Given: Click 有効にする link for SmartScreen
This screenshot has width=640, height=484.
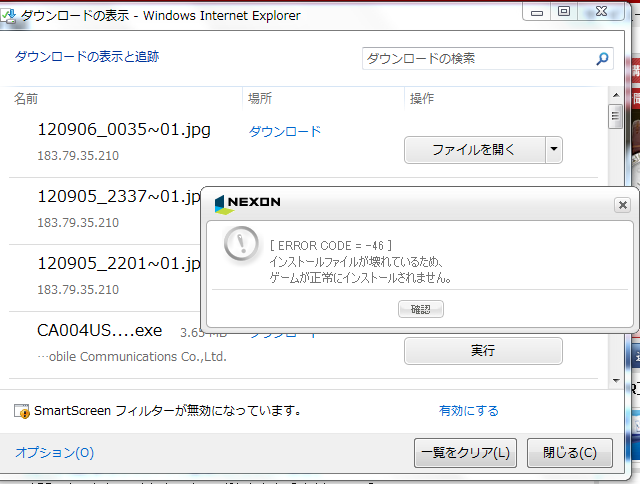Looking at the screenshot, I should click(x=469, y=411).
